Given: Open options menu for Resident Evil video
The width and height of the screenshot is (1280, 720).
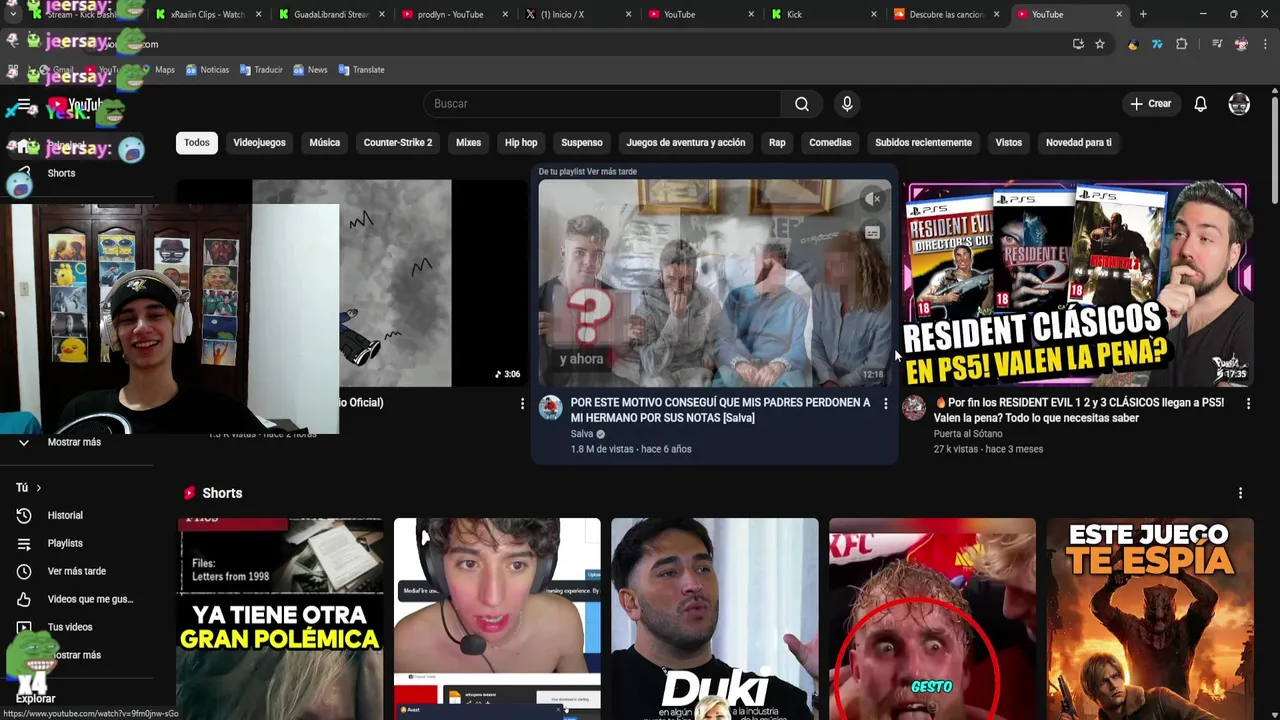Looking at the screenshot, I should point(1248,403).
